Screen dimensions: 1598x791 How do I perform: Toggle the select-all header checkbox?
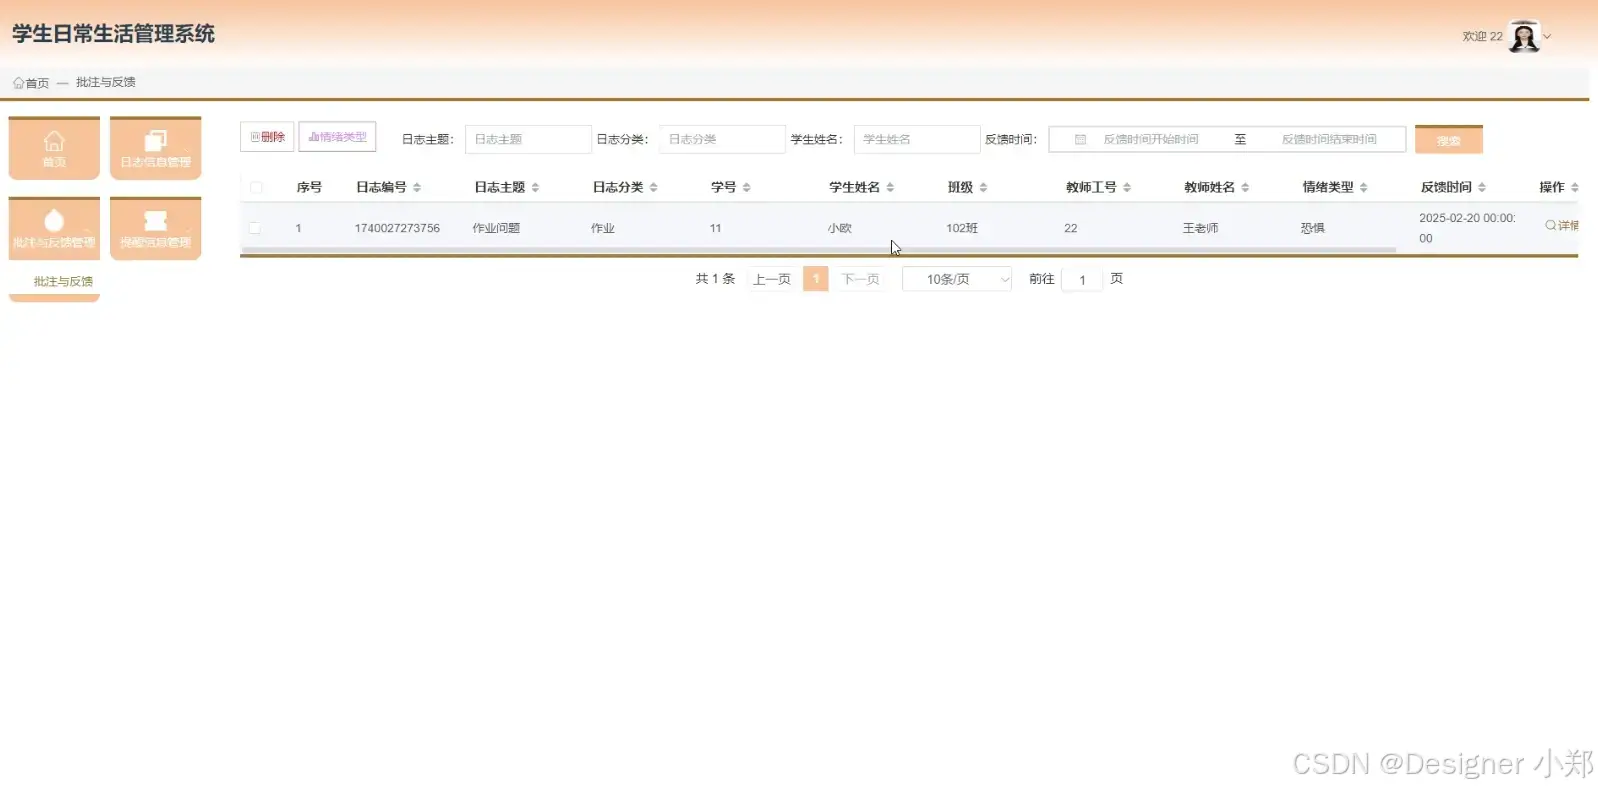point(256,187)
